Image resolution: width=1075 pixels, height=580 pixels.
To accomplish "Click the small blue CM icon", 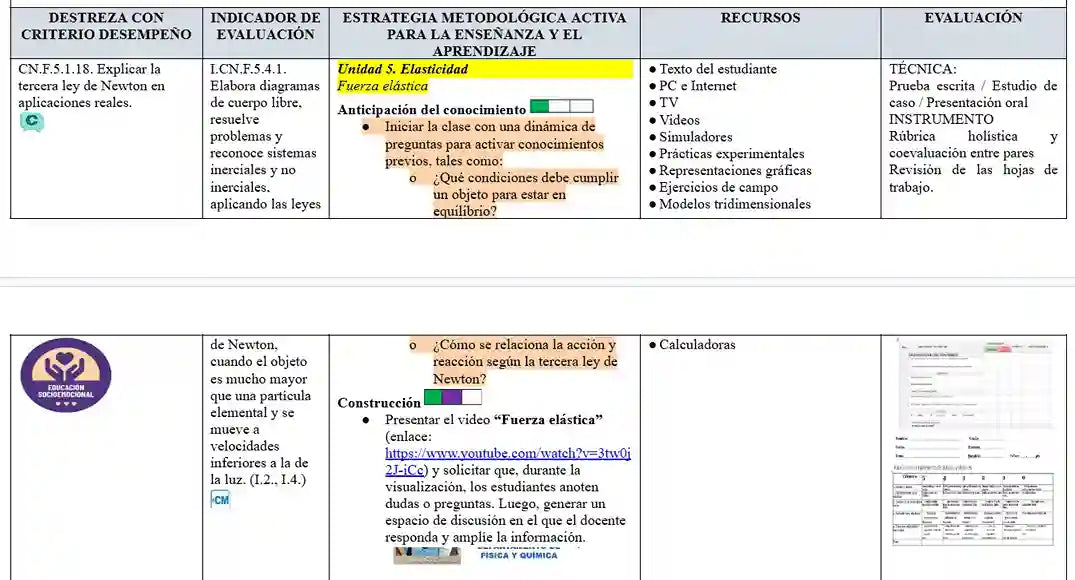I will pyautogui.click(x=221, y=499).
